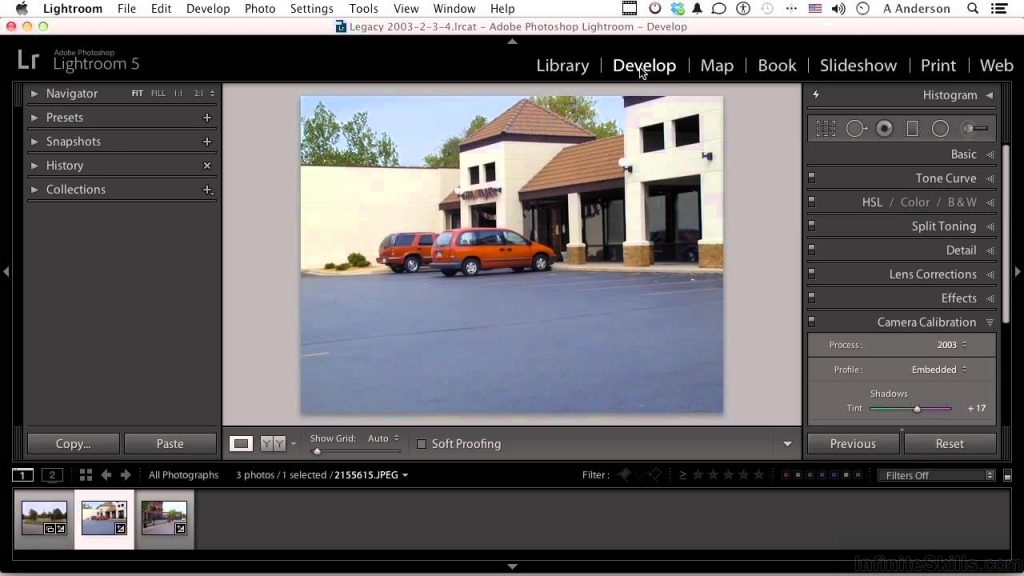Switch to the Library module
The height and width of the screenshot is (576, 1024).
pos(562,65)
